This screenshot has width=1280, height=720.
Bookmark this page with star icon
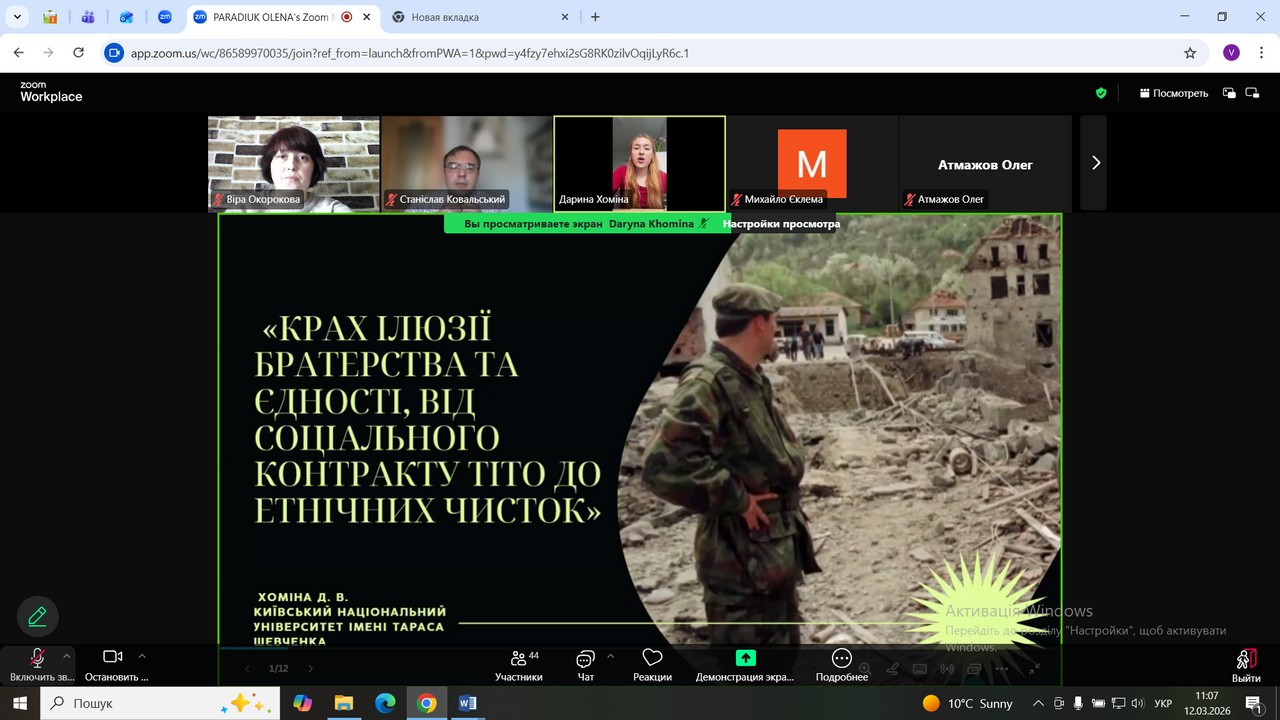1190,53
